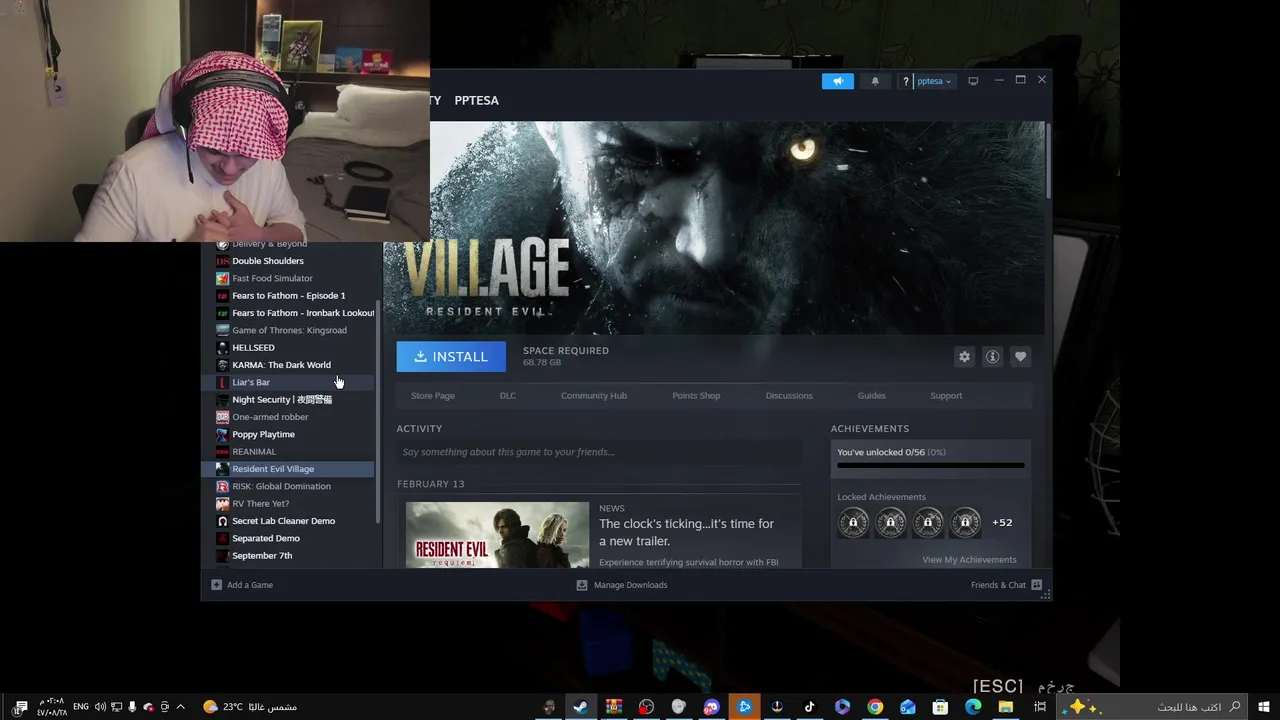Click the blue INSTALL button
The height and width of the screenshot is (720, 1280).
451,357
